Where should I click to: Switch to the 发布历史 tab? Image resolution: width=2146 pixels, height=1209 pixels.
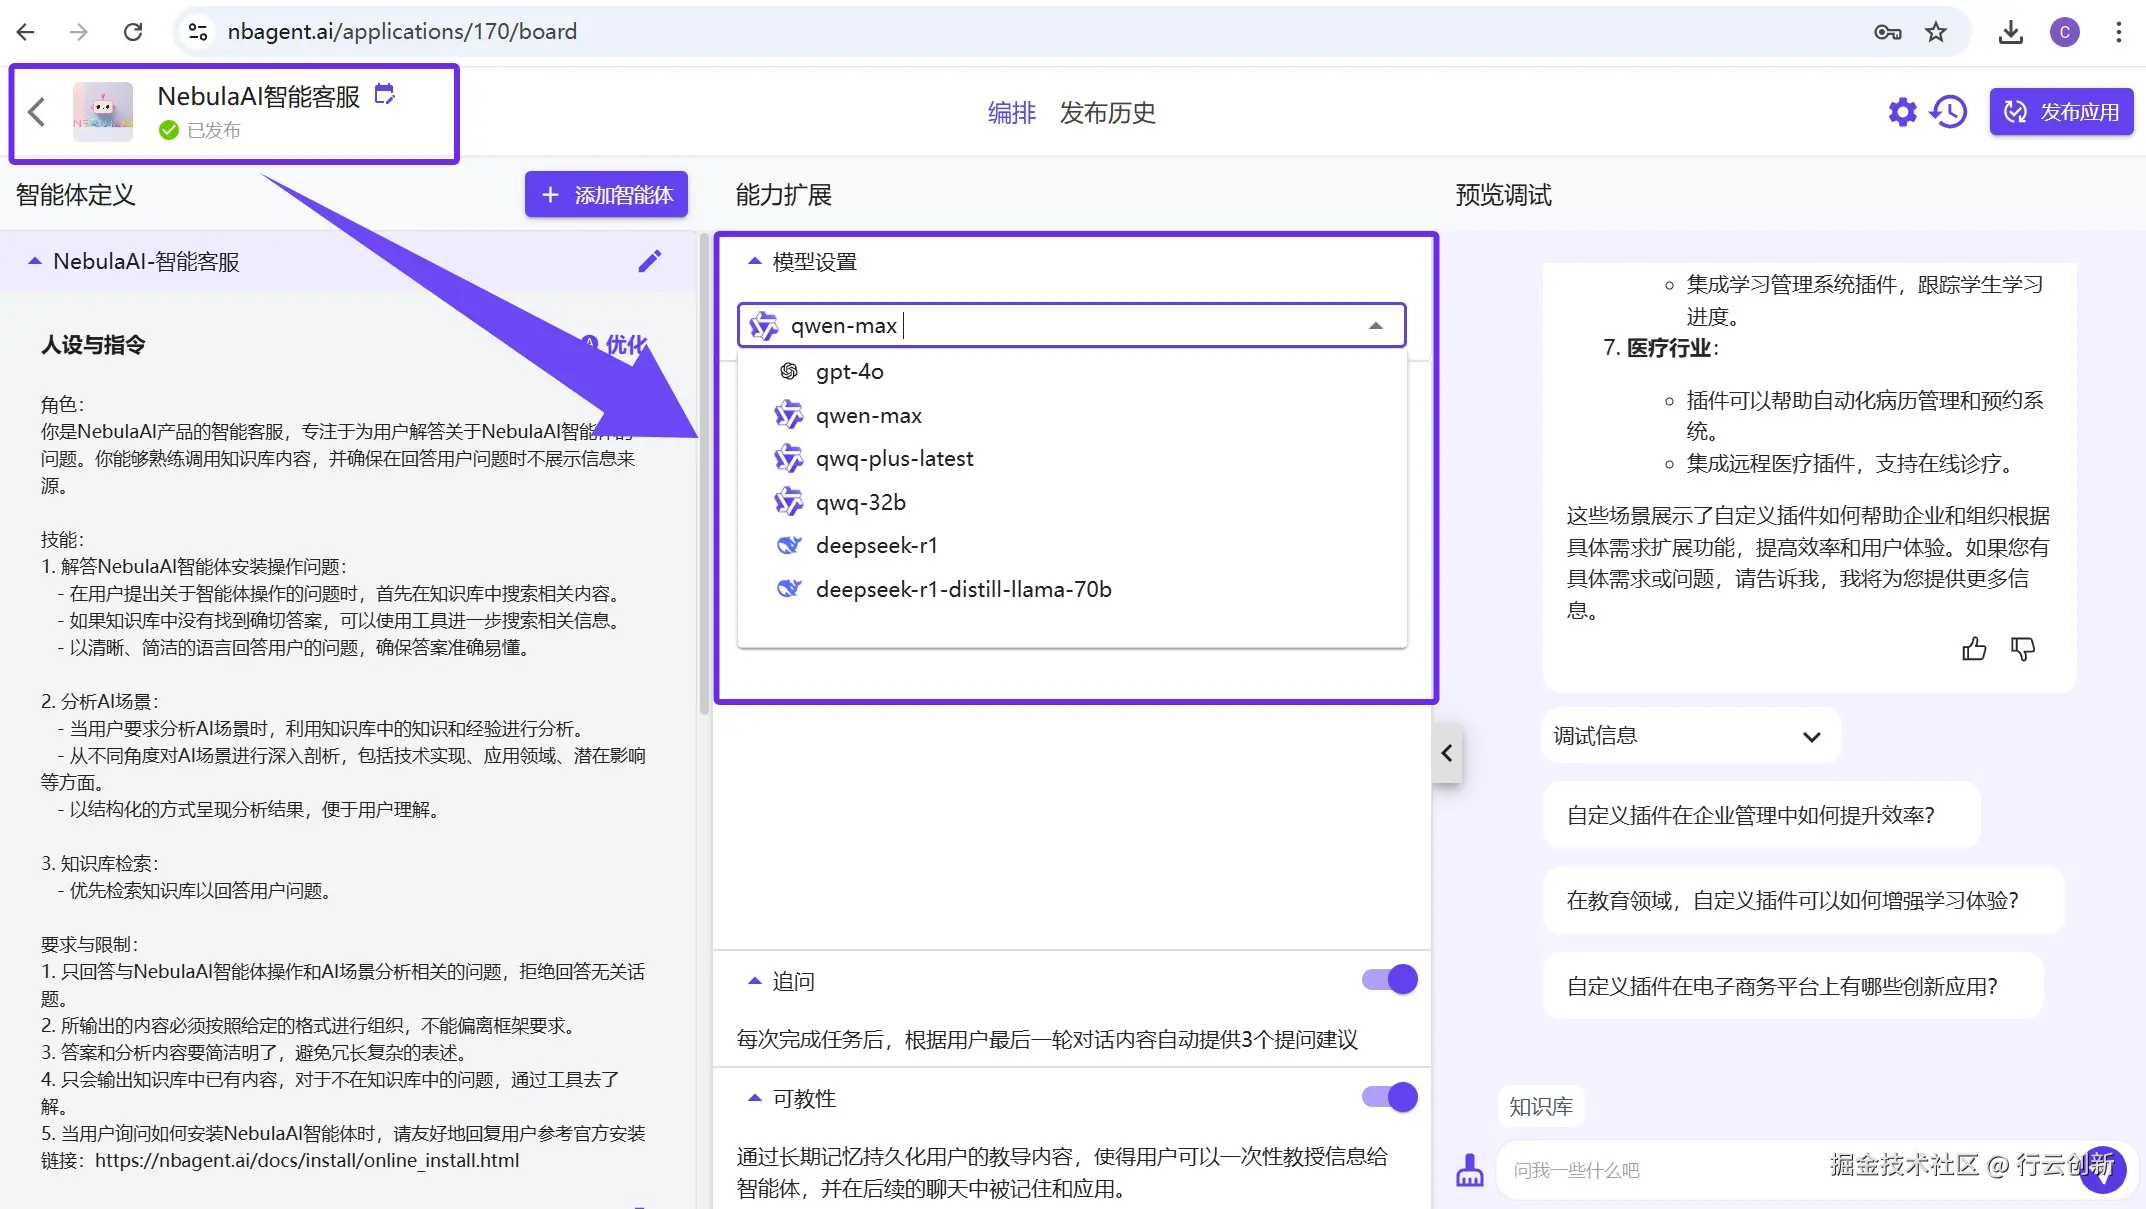point(1107,113)
